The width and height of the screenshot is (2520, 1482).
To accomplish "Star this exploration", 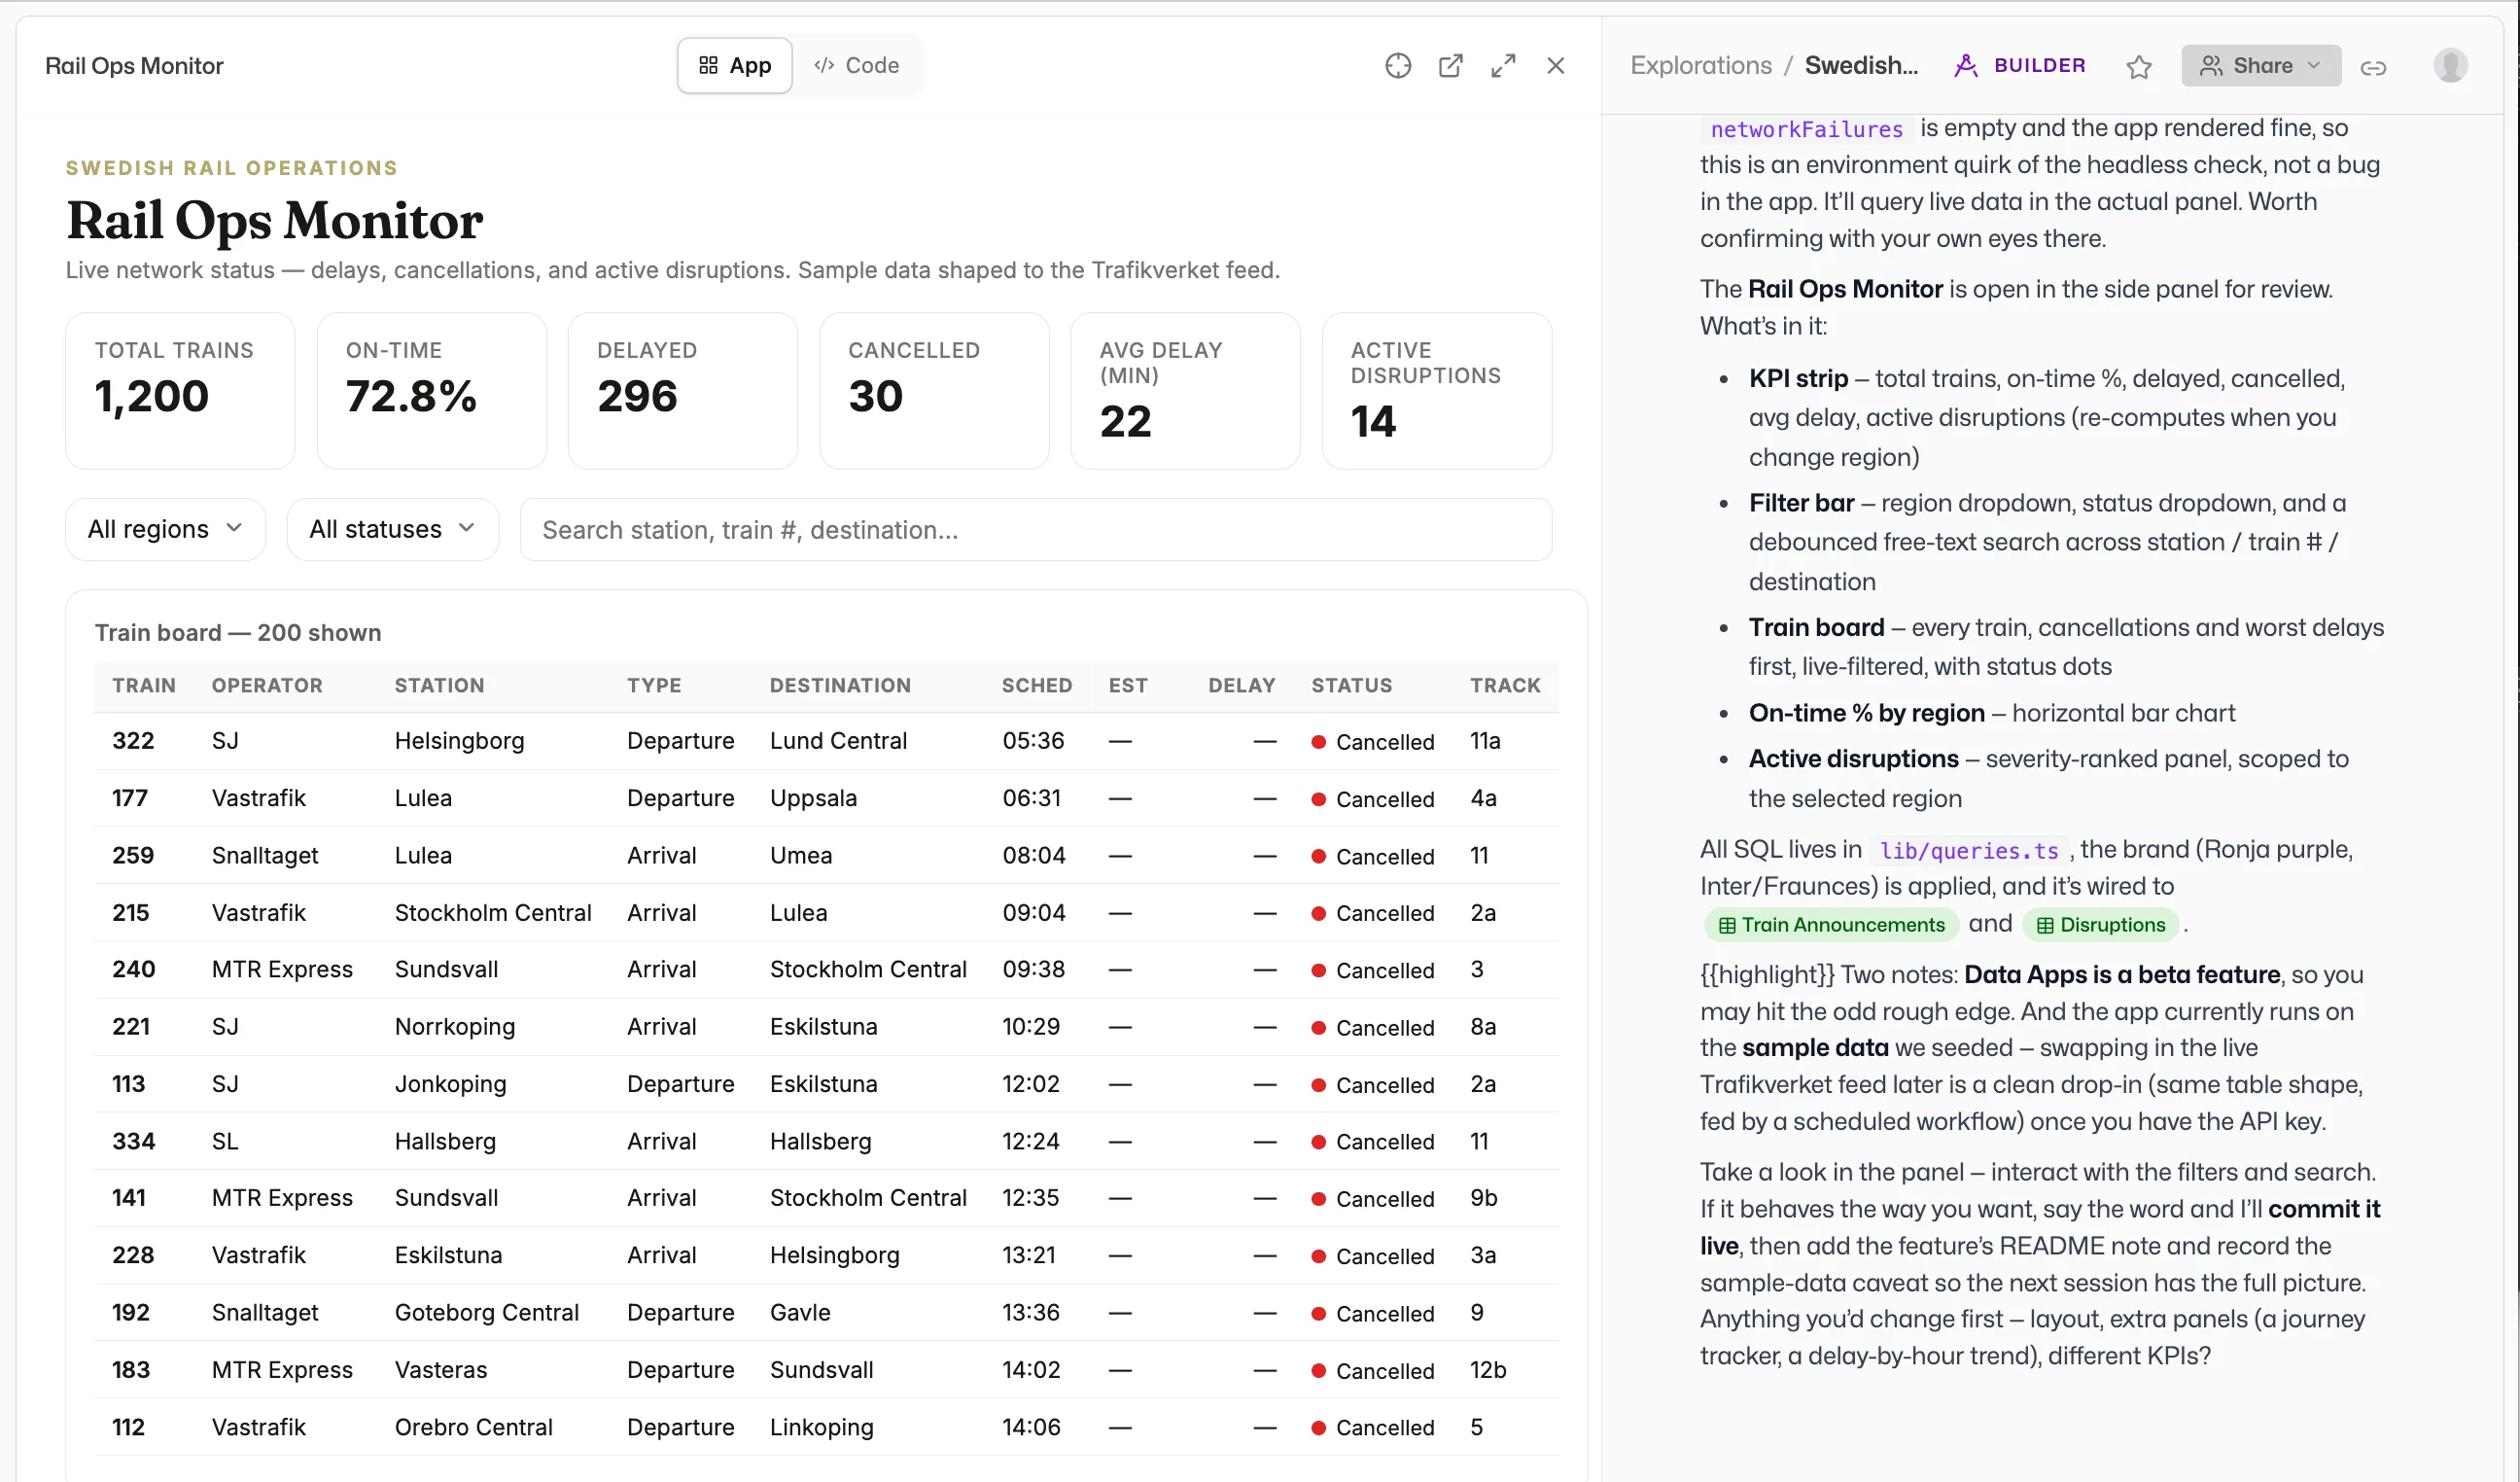I will click(2139, 67).
